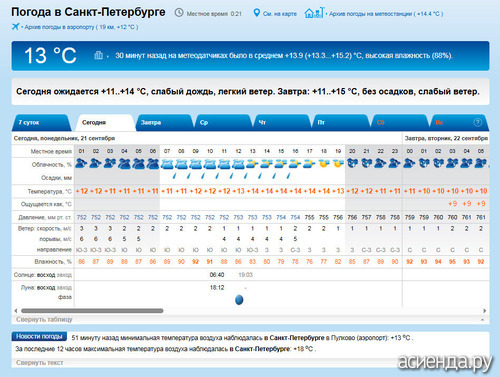Click the sunny cloud icon at 18 hours
The height and width of the screenshot is (377, 500).
(x=323, y=163)
